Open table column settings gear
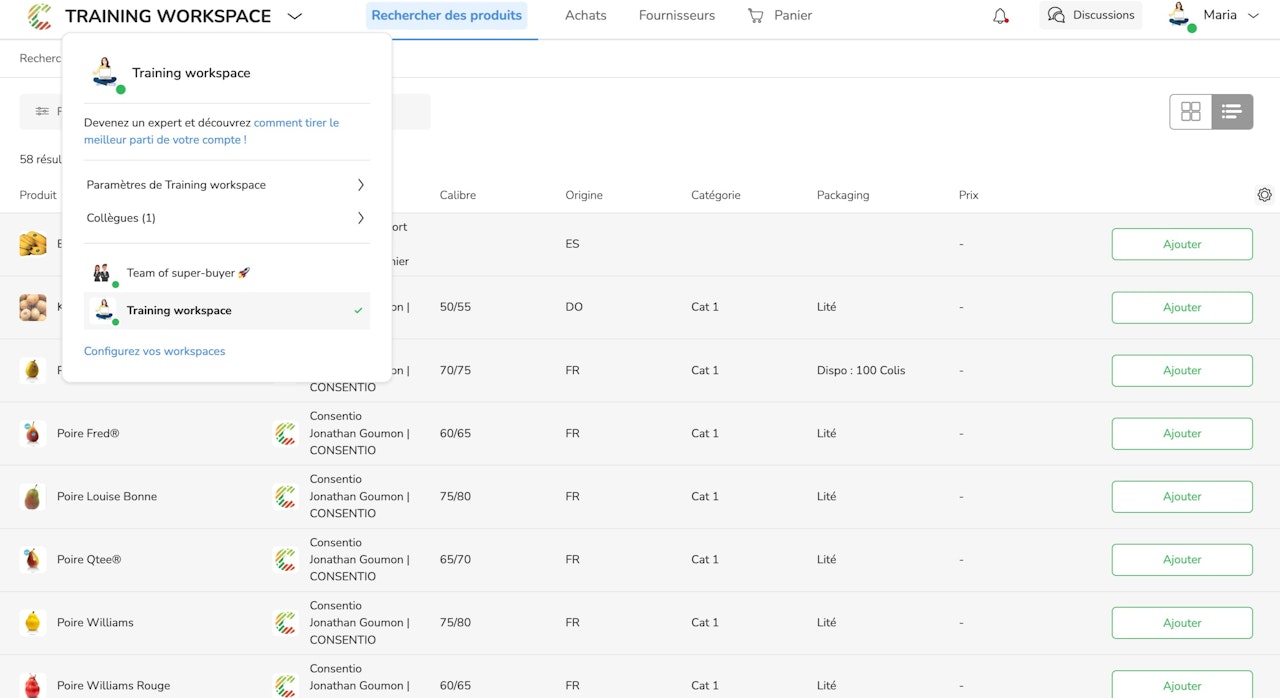Viewport: 1280px width, 698px height. [x=1264, y=195]
